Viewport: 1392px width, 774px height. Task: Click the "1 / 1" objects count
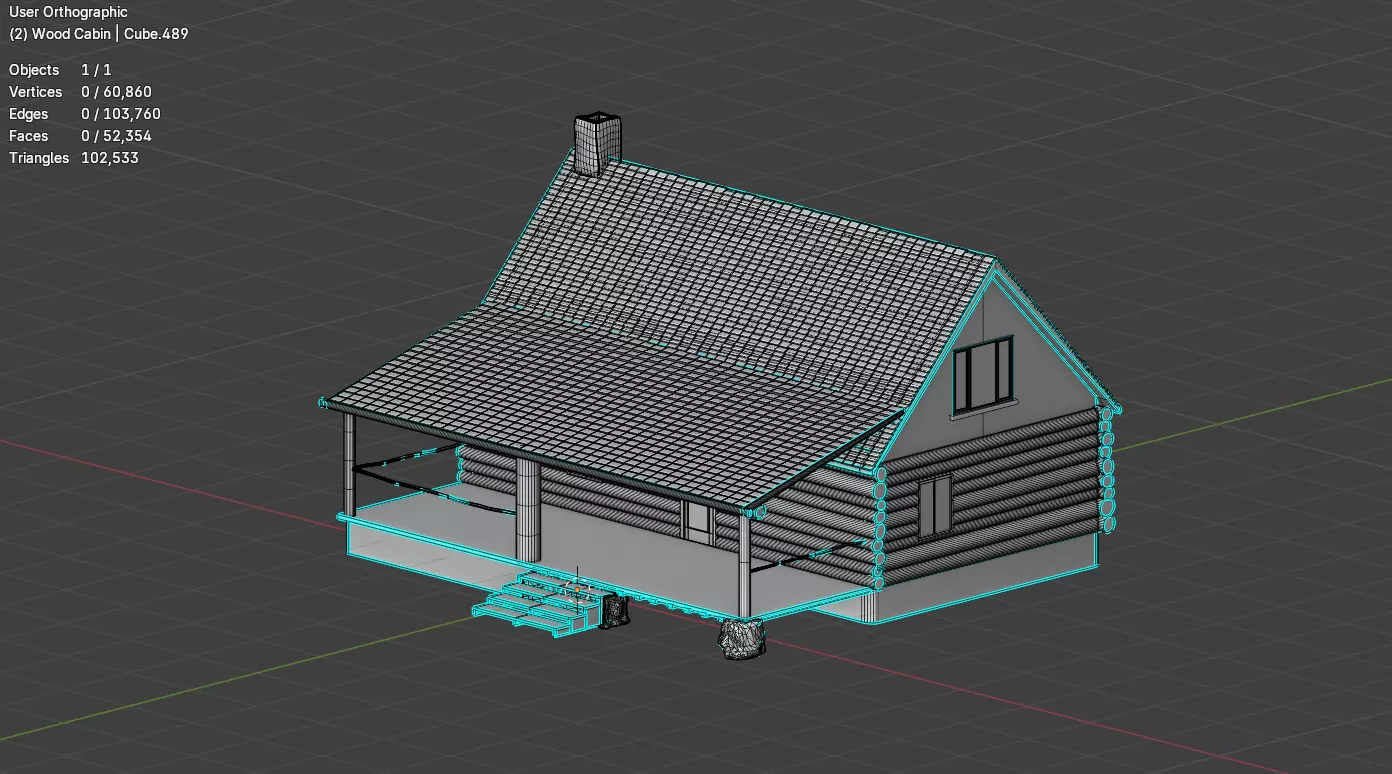[x=96, y=70]
